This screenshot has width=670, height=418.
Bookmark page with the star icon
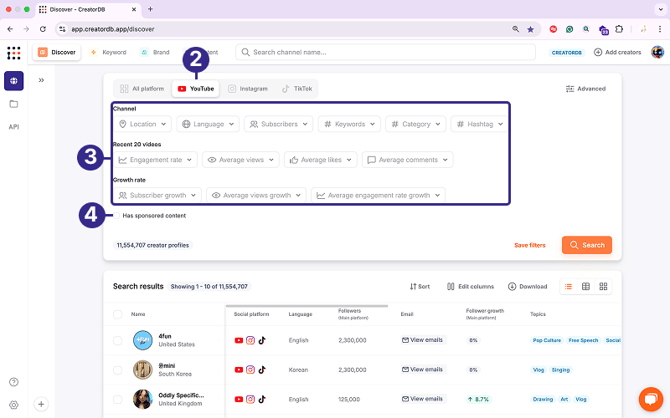coord(530,29)
